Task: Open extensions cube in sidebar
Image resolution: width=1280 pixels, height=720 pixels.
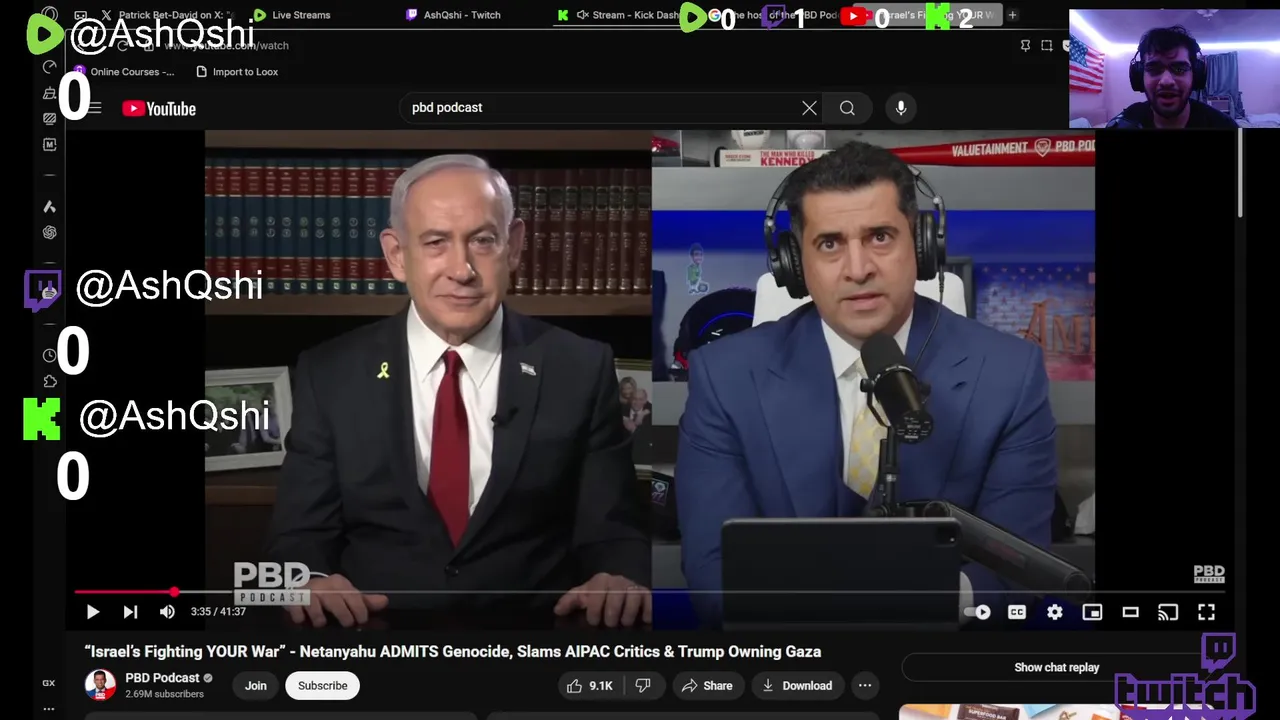Action: tap(49, 381)
